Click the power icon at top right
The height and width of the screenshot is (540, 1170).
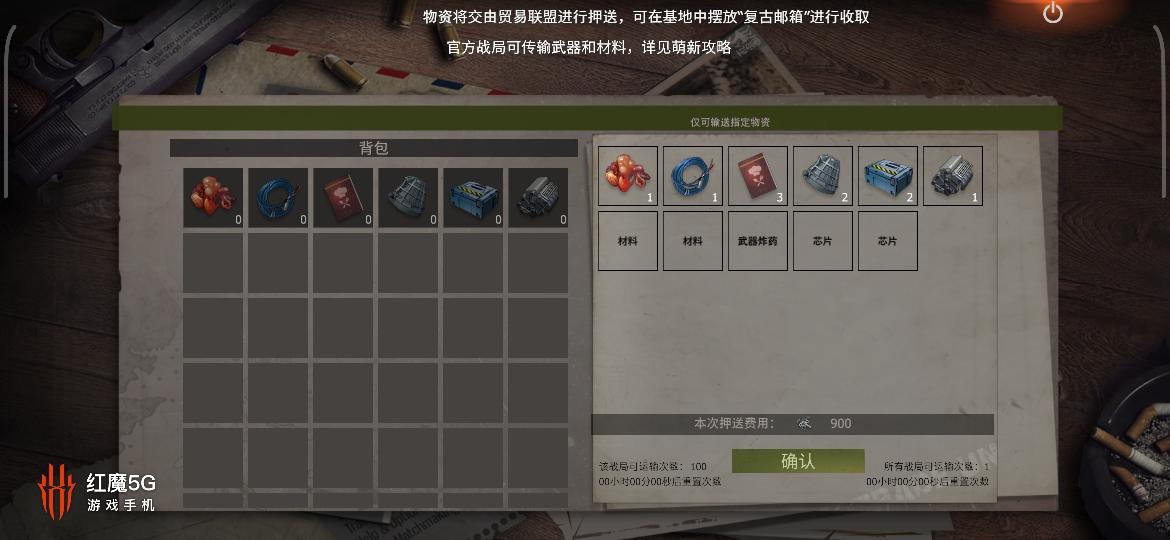(x=1053, y=12)
